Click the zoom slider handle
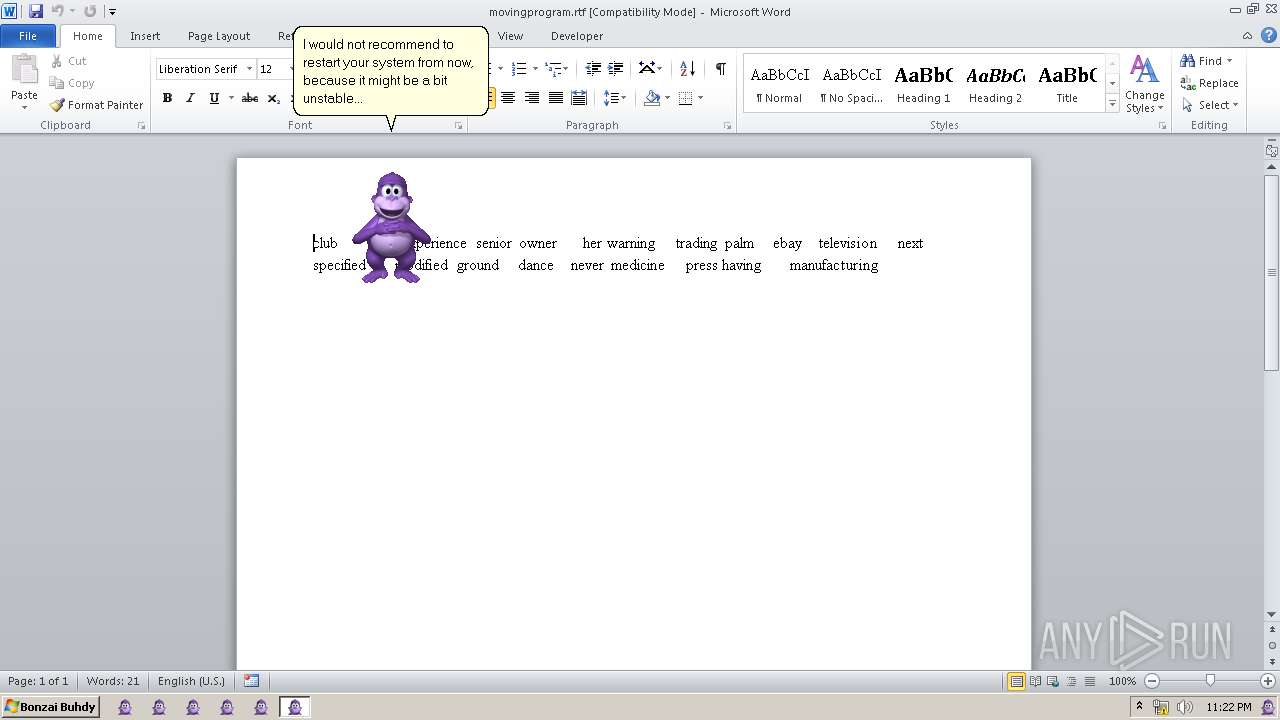The image size is (1280, 720). point(1210,681)
